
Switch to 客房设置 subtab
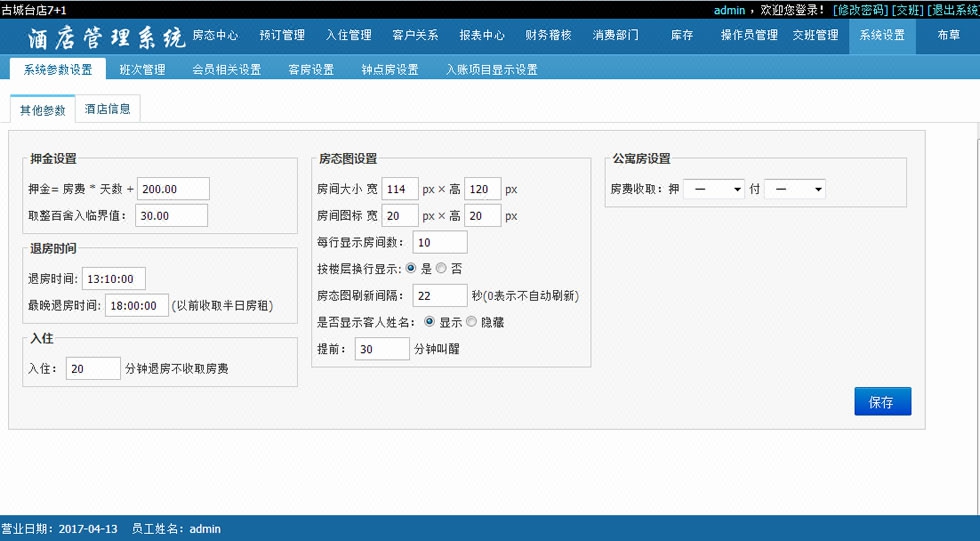click(x=311, y=69)
